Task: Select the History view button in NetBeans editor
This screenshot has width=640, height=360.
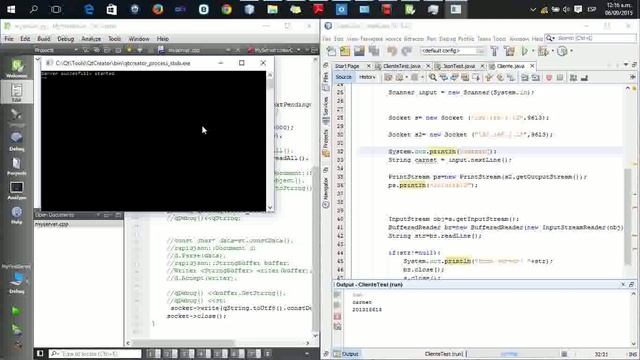Action: 367,77
